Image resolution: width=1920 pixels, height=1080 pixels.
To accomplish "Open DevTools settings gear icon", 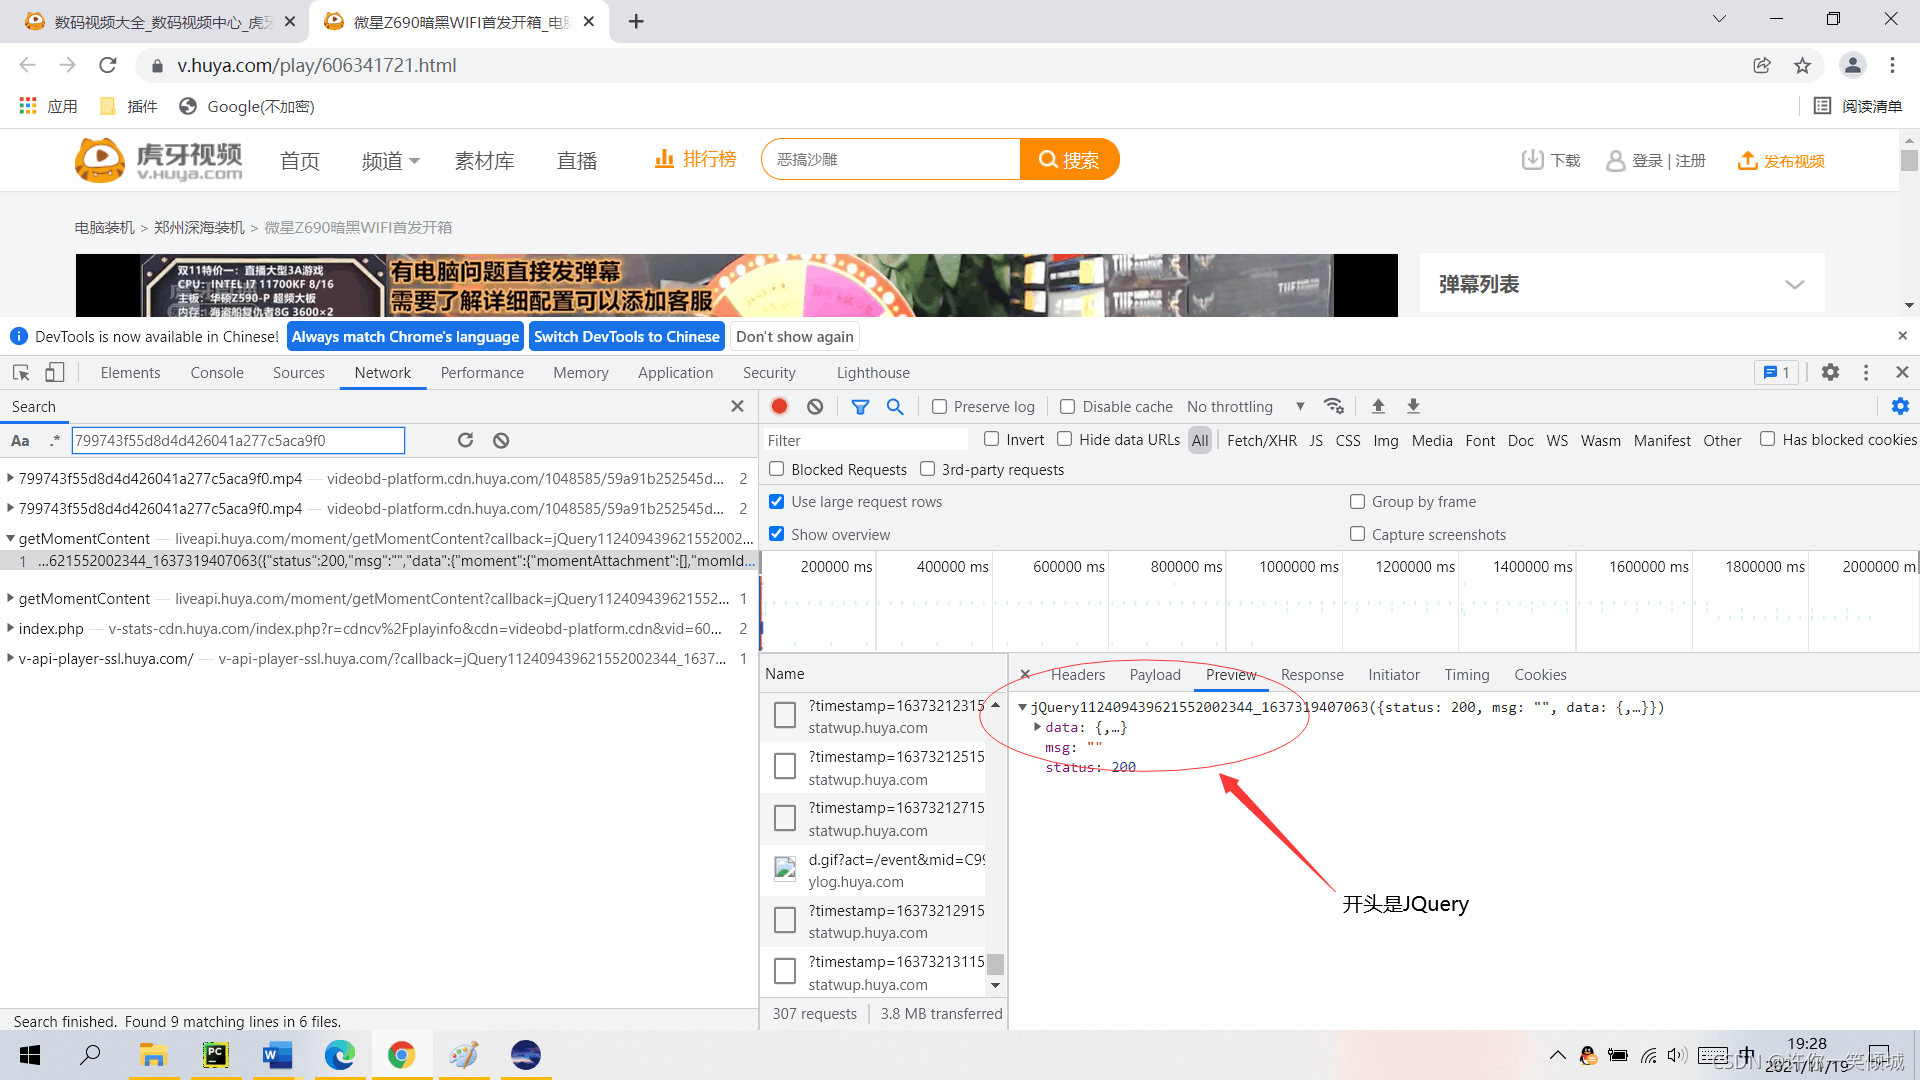I will (x=1830, y=372).
